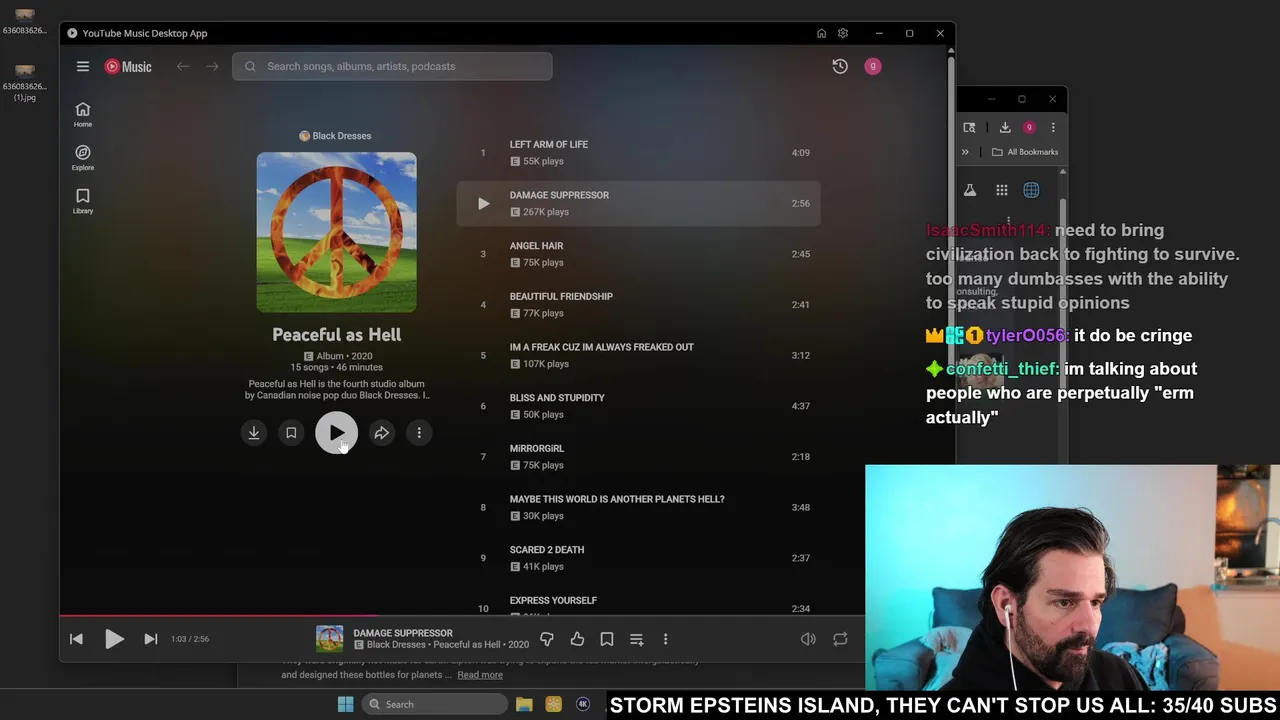
Task: Open browser window profile avatar
Action: [x=1029, y=127]
